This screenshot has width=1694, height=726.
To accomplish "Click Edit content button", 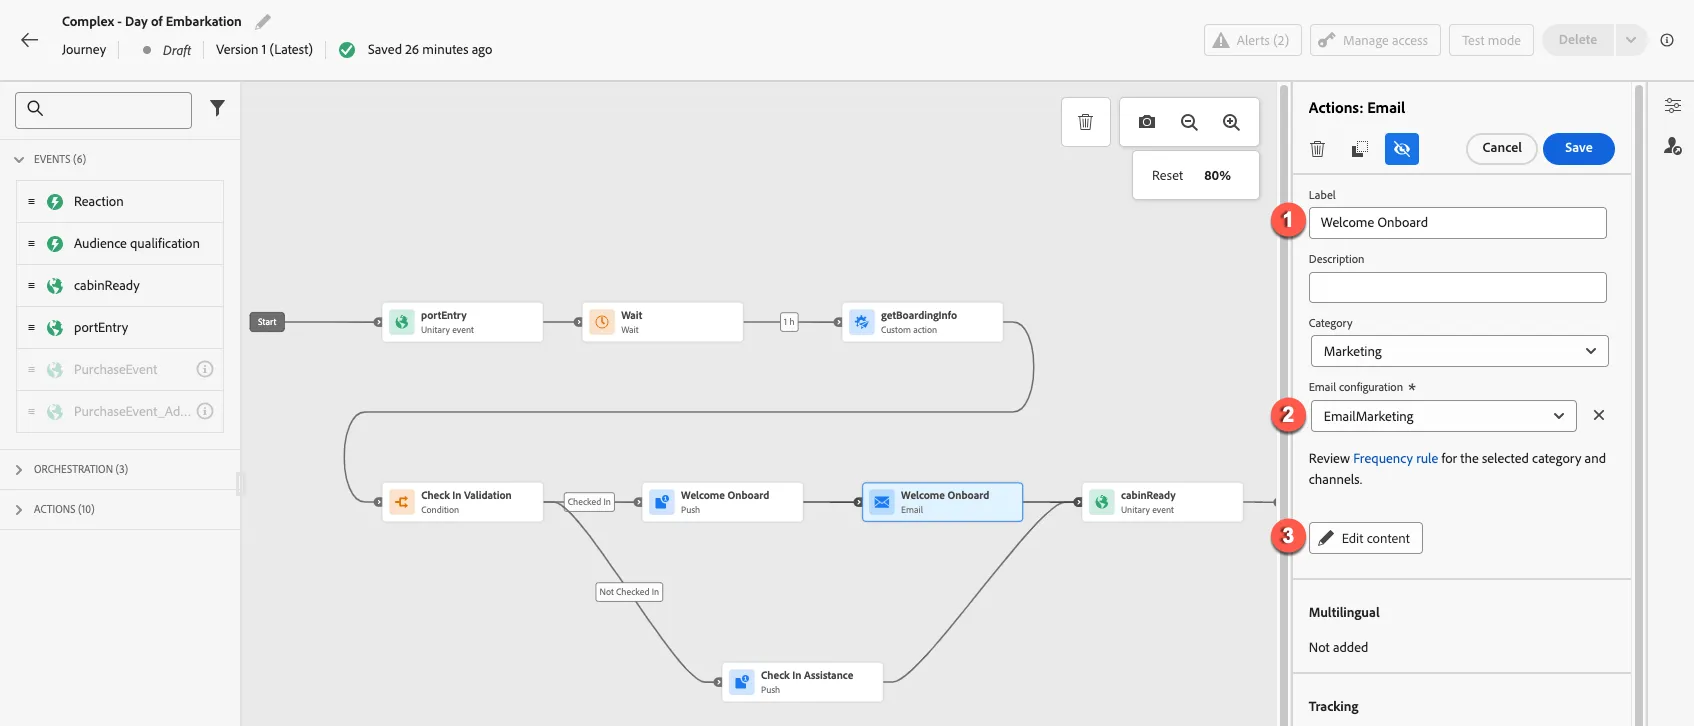I will click(x=1365, y=538).
